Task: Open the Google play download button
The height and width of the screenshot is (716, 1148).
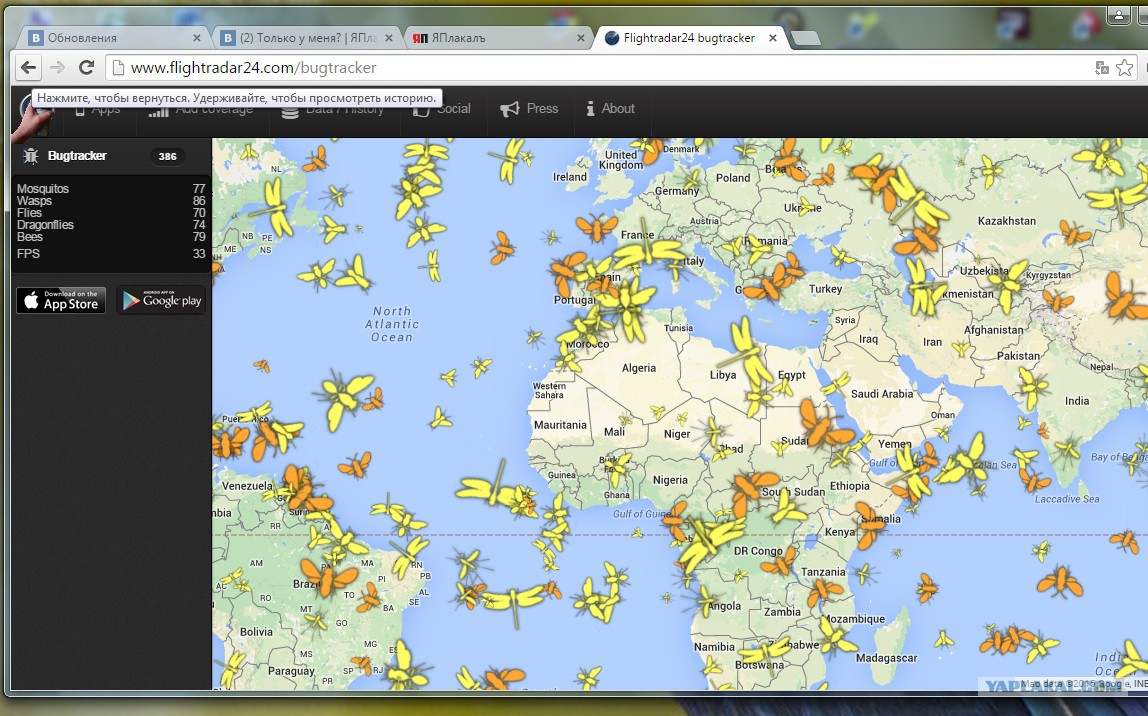Action: coord(161,300)
